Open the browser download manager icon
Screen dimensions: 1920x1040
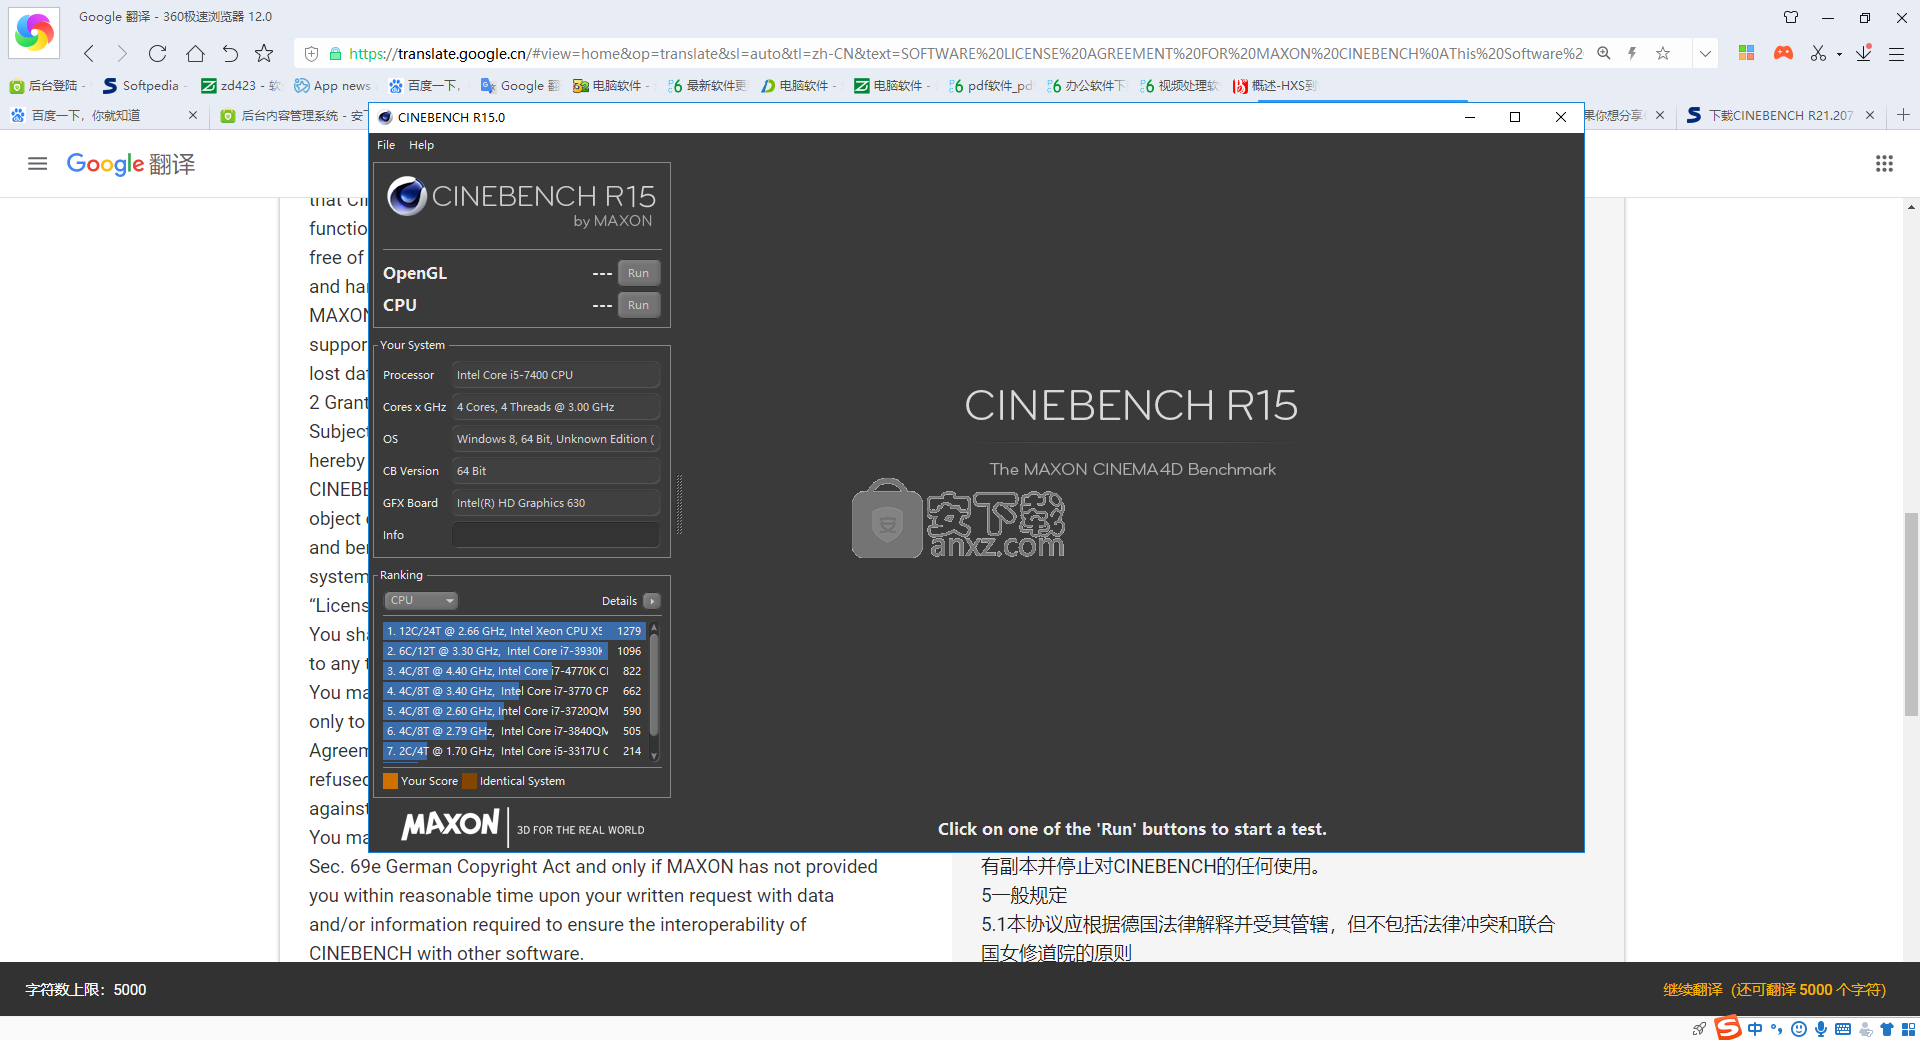tap(1864, 53)
